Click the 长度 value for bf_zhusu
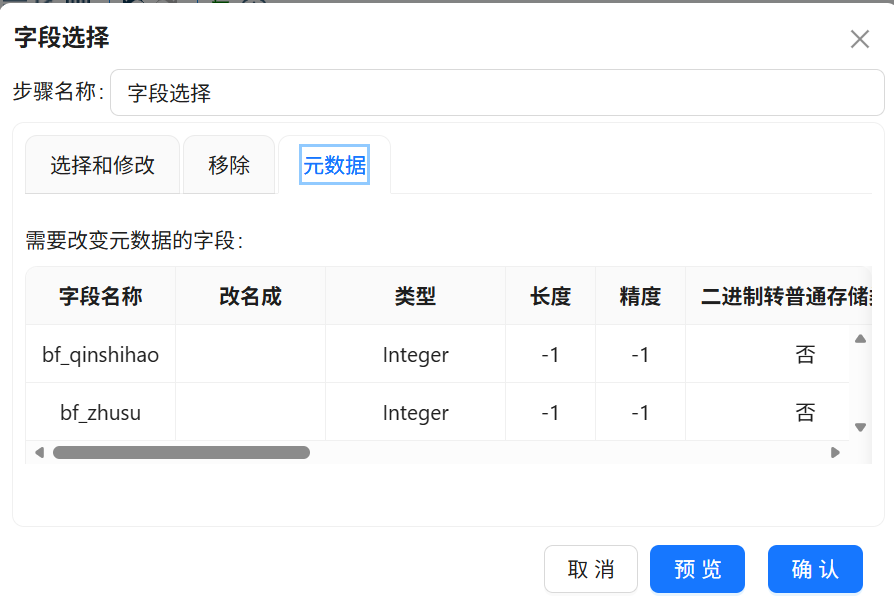The height and width of the screenshot is (613, 894). coord(550,412)
